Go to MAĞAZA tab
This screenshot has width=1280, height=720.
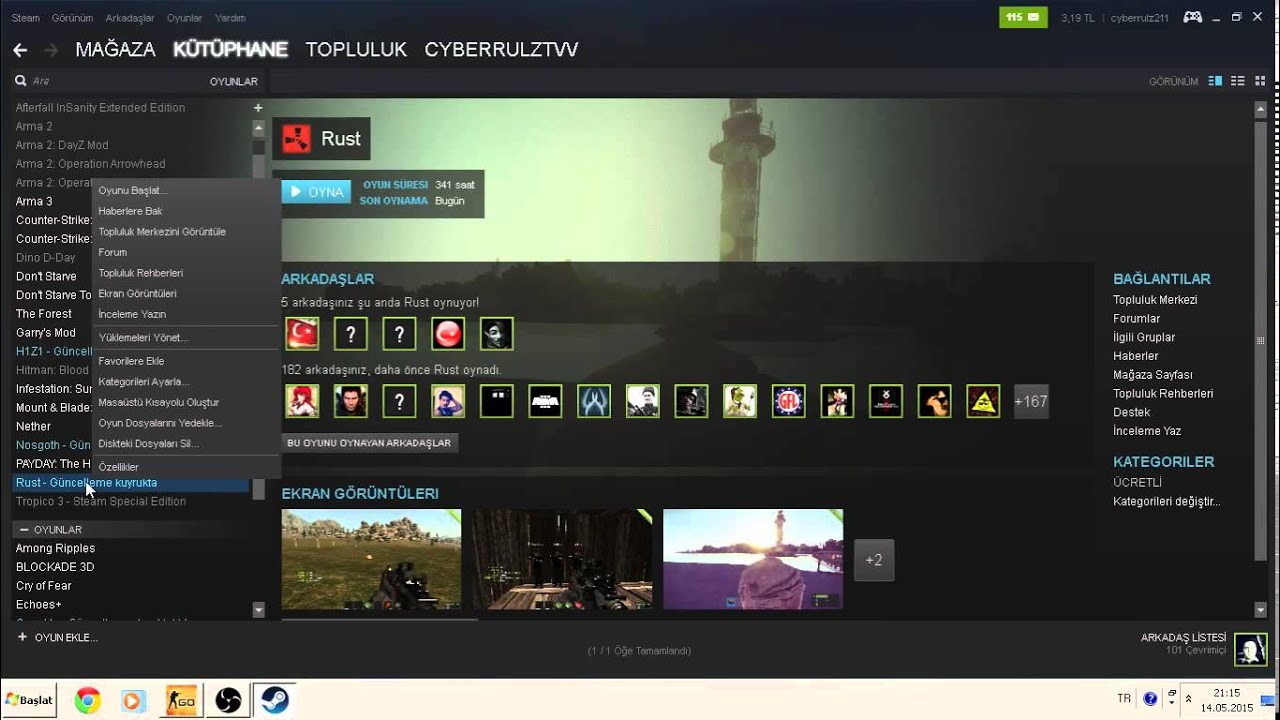[116, 49]
